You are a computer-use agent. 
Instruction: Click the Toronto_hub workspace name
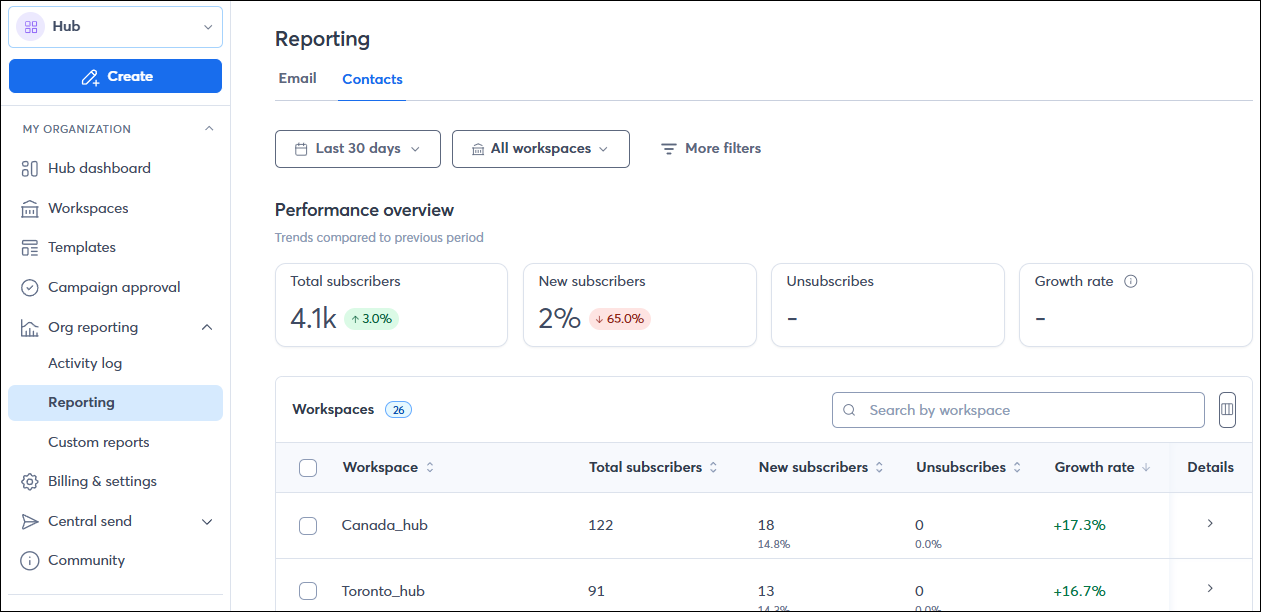click(x=383, y=591)
